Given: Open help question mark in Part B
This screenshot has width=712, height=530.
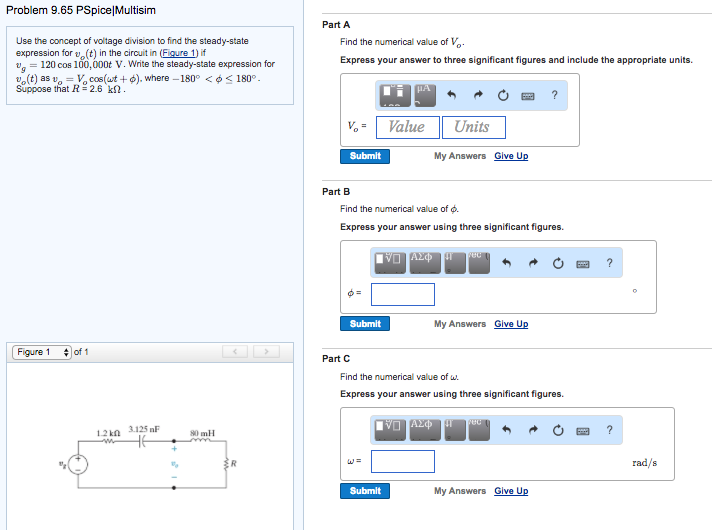Looking at the screenshot, I should (x=609, y=263).
